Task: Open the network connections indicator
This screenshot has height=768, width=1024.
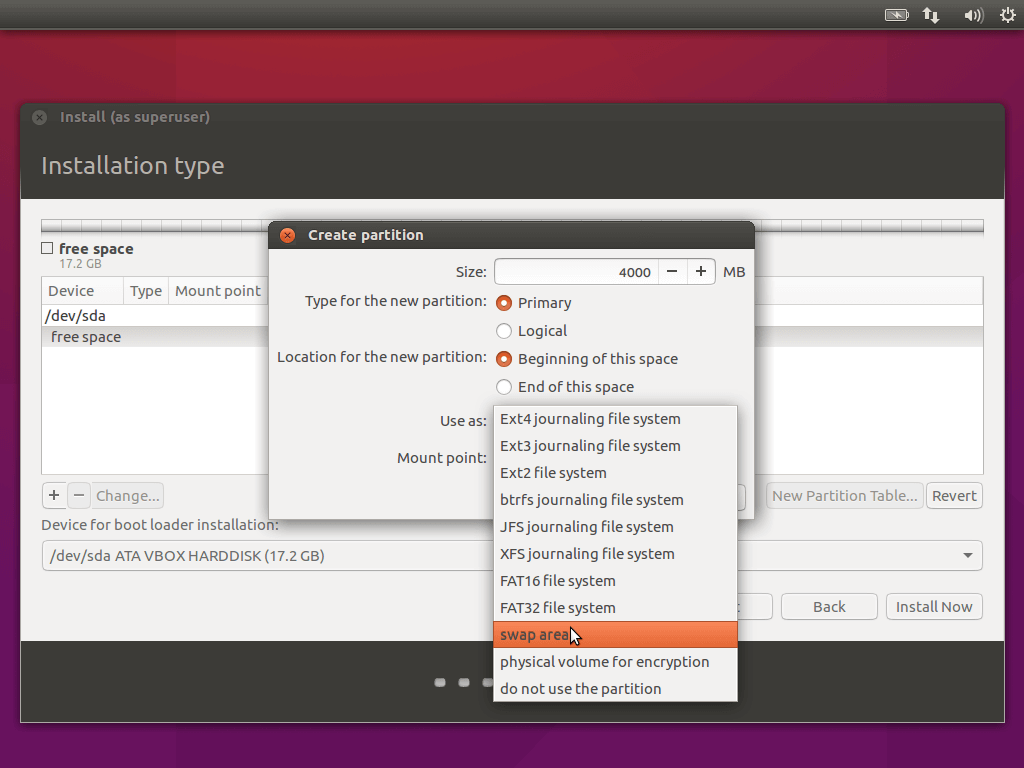Action: pyautogui.click(x=931, y=15)
